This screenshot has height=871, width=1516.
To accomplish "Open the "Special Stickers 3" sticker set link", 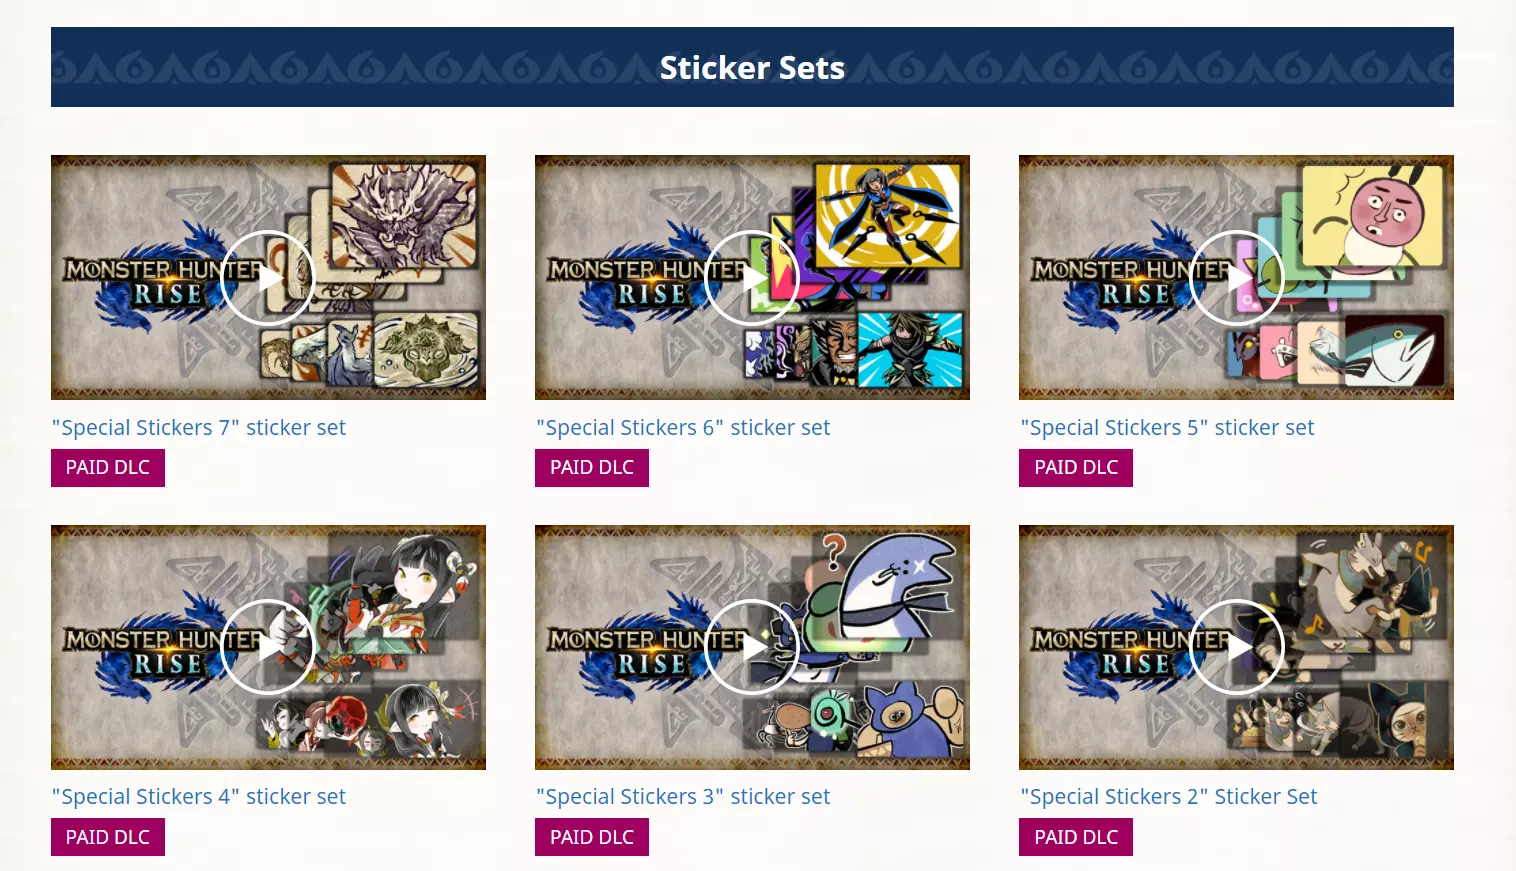I will click(683, 797).
